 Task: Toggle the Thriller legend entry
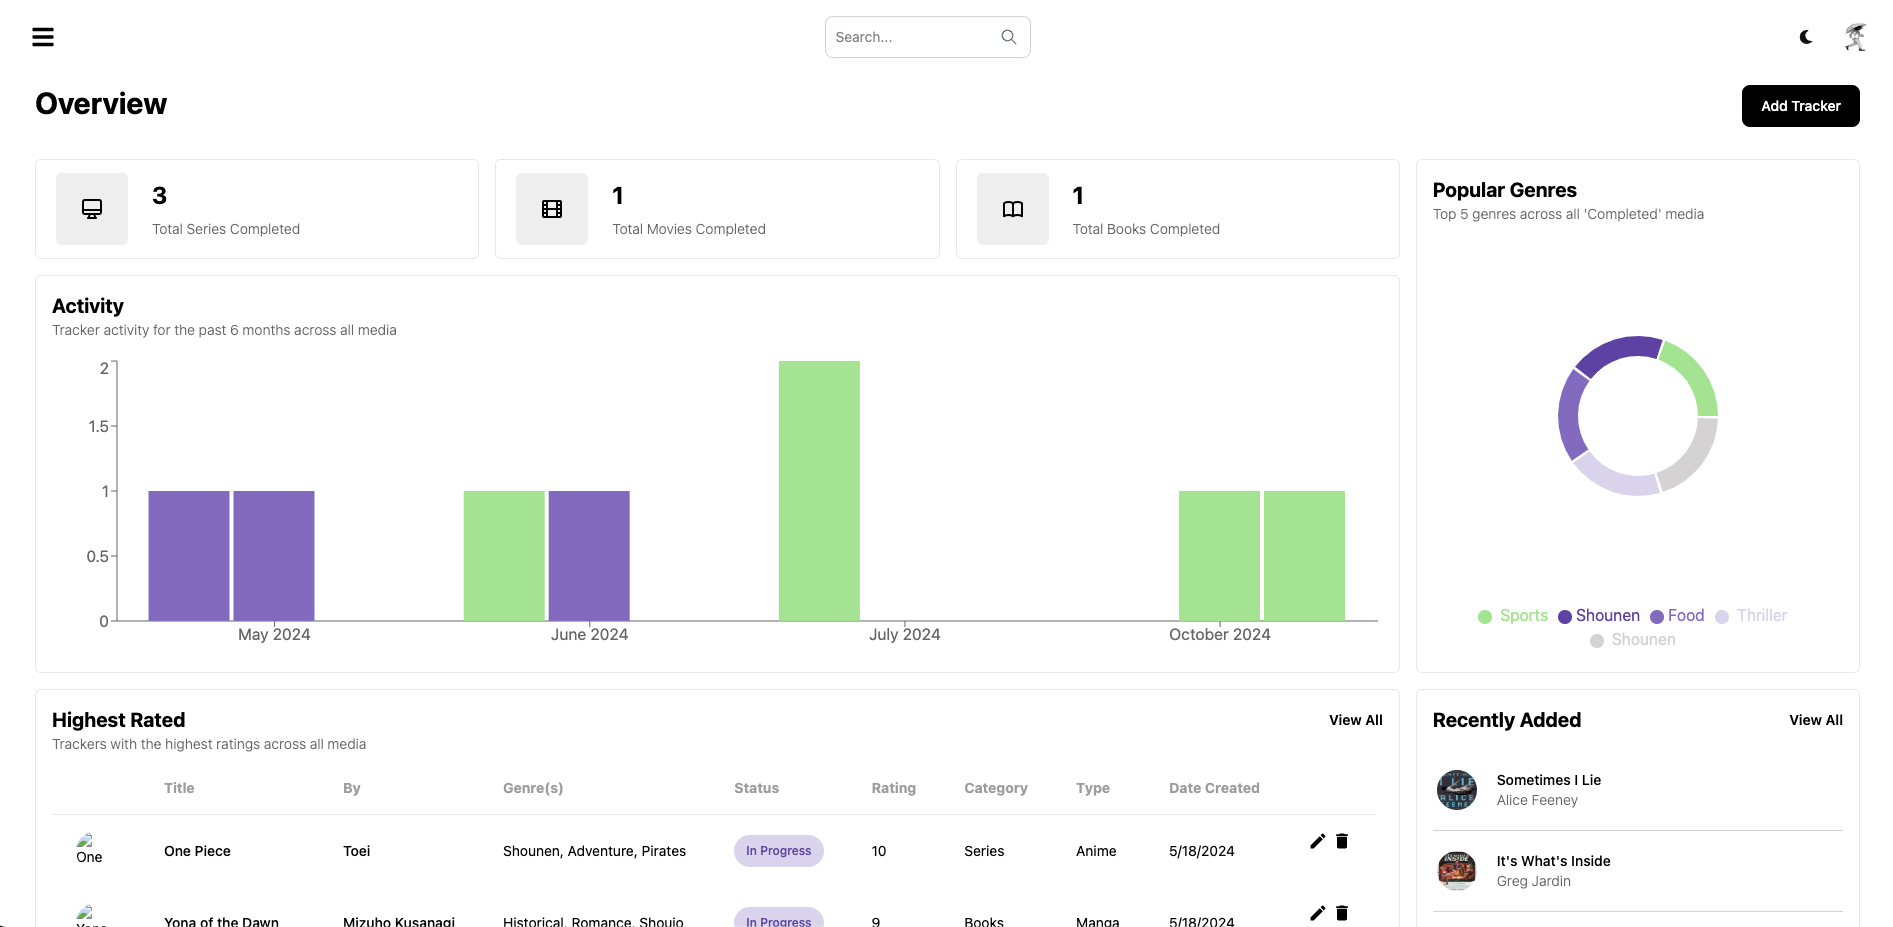click(1750, 616)
